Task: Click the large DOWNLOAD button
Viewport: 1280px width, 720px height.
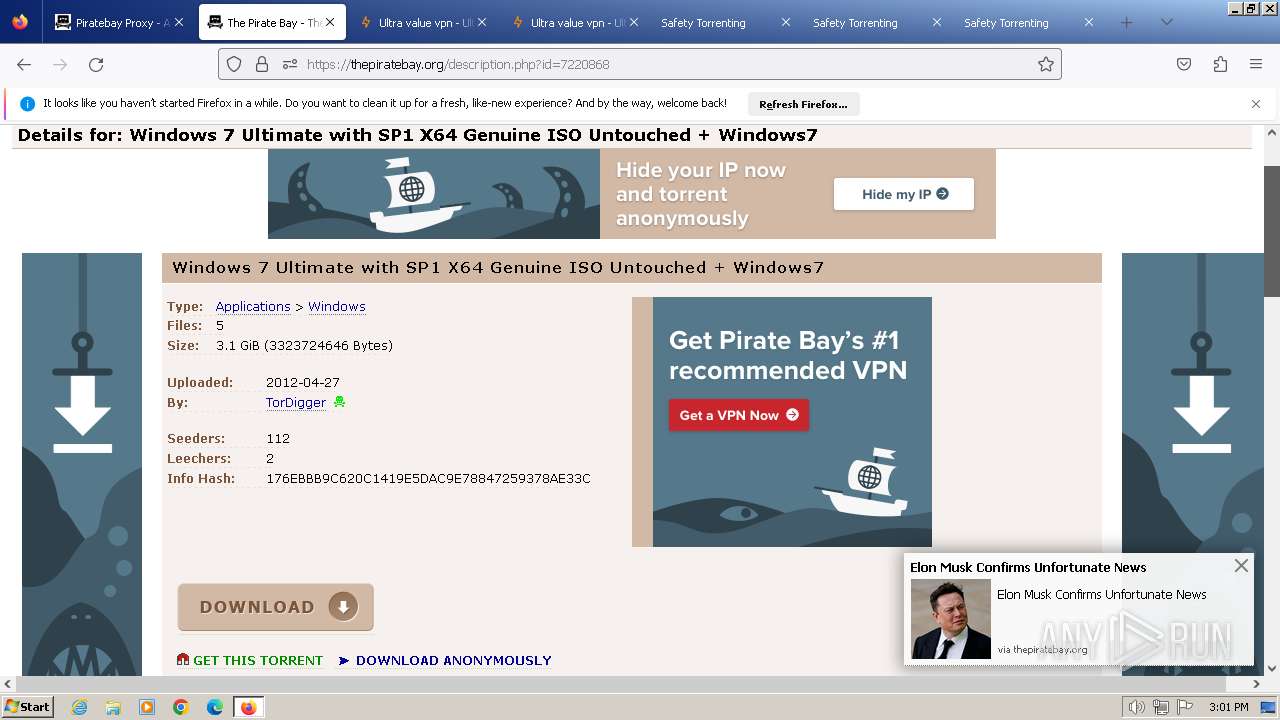Action: (x=276, y=607)
